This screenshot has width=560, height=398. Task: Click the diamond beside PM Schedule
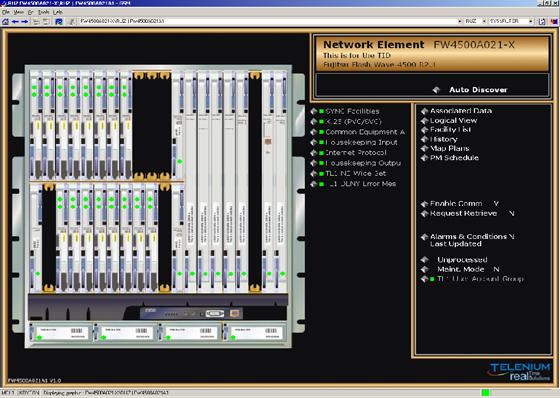coord(424,158)
